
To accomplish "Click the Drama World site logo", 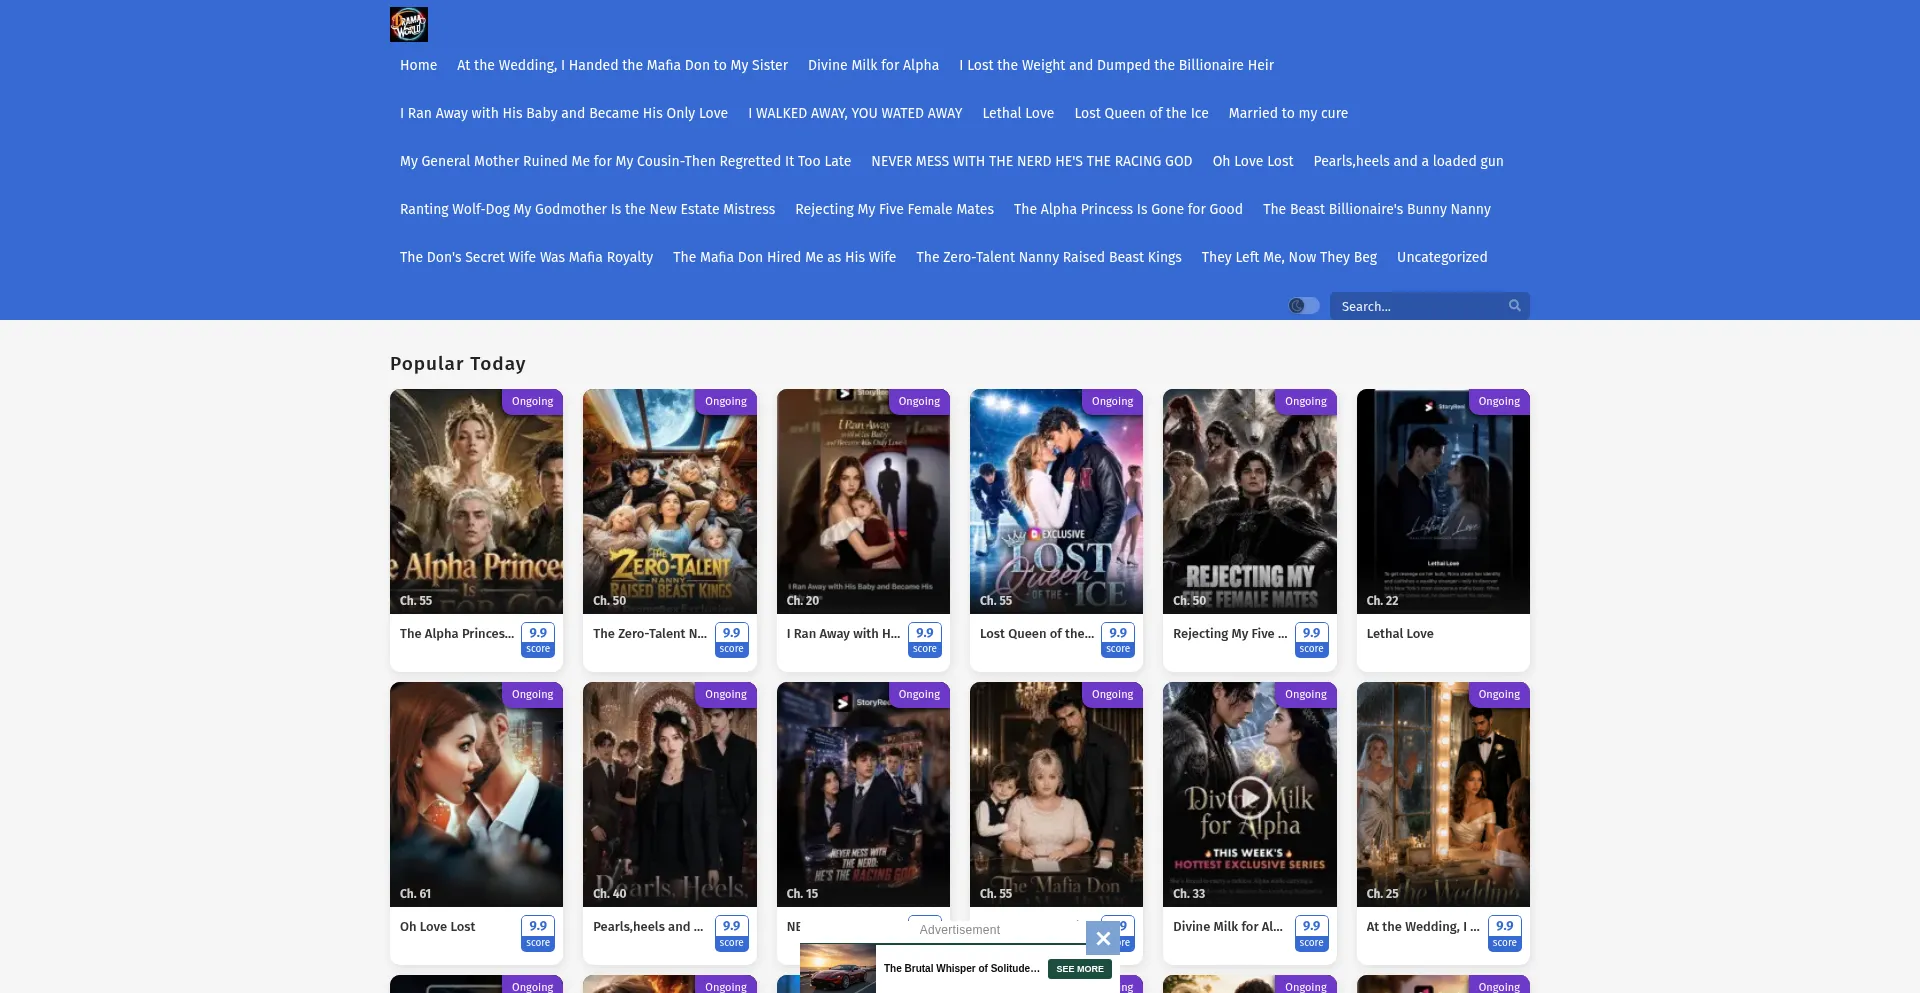I will click(x=409, y=25).
